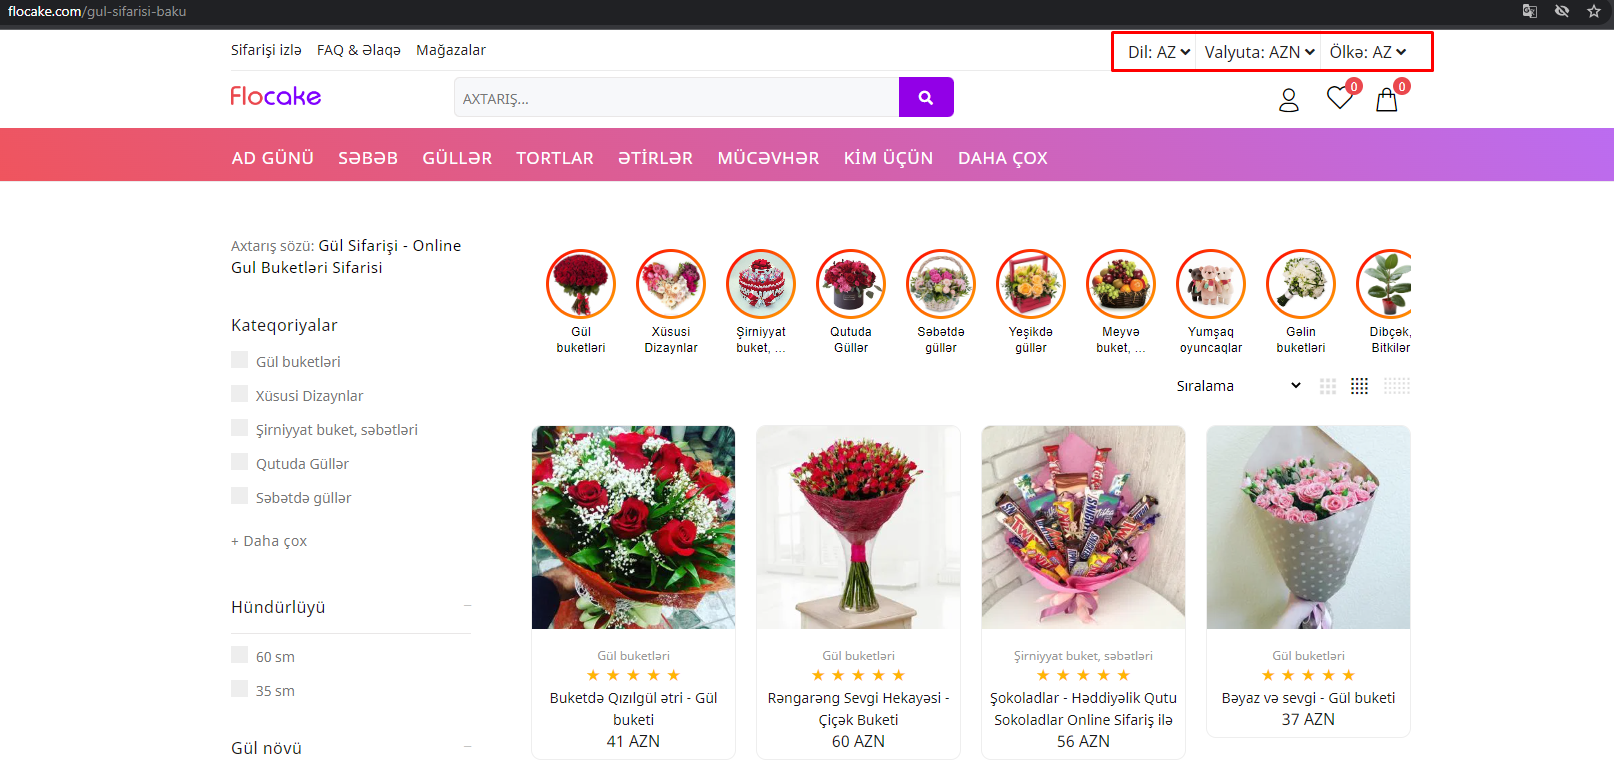The image size is (1614, 766).
Task: Click the Flocake logo
Action: coord(275,96)
